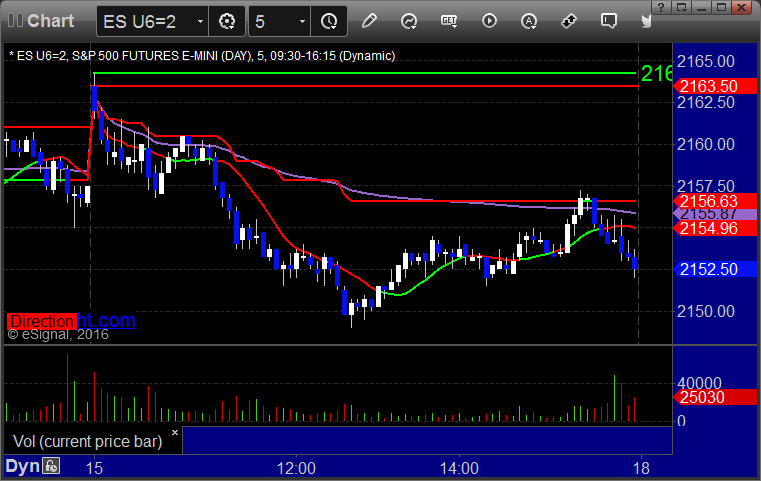Click the 12:00 time axis label
Screen dimensions: 761x481
pos(296,468)
